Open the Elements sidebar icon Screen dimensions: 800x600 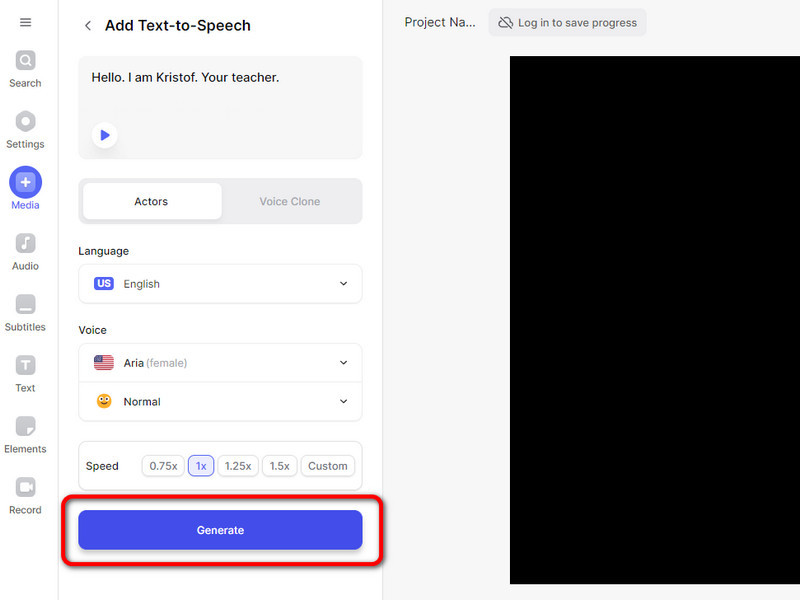coord(25,427)
